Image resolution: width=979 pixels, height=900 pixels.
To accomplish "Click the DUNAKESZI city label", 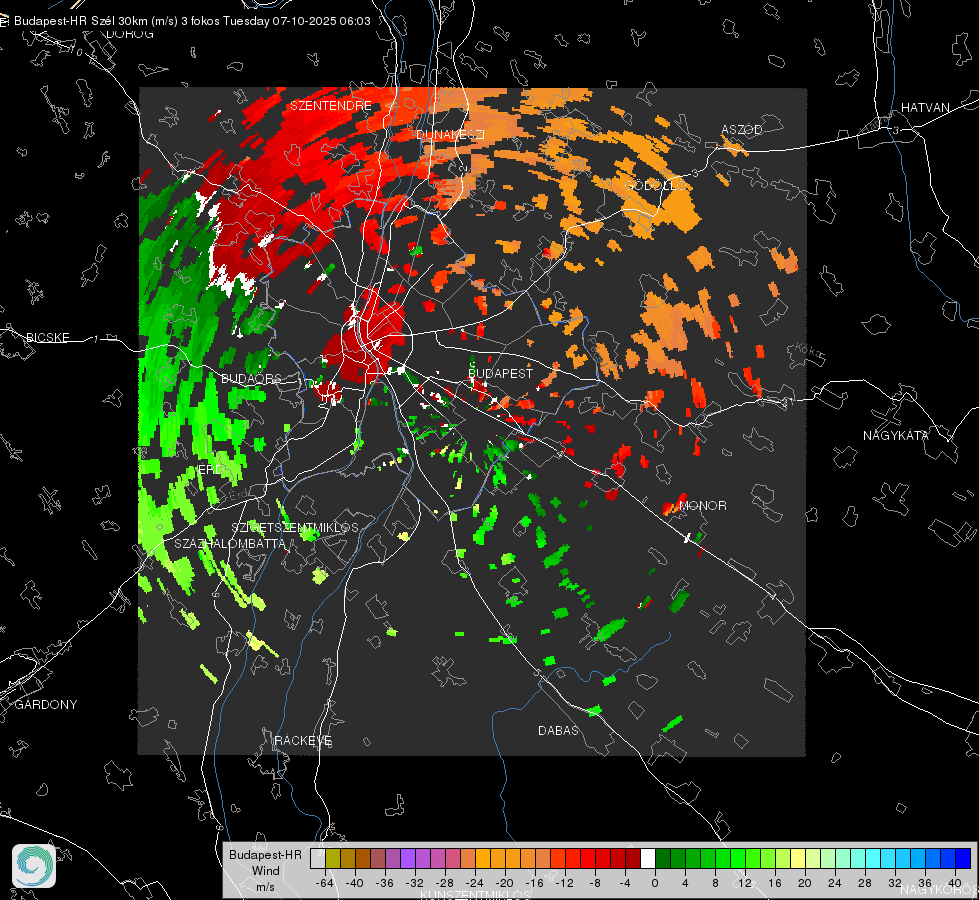I will pyautogui.click(x=450, y=134).
